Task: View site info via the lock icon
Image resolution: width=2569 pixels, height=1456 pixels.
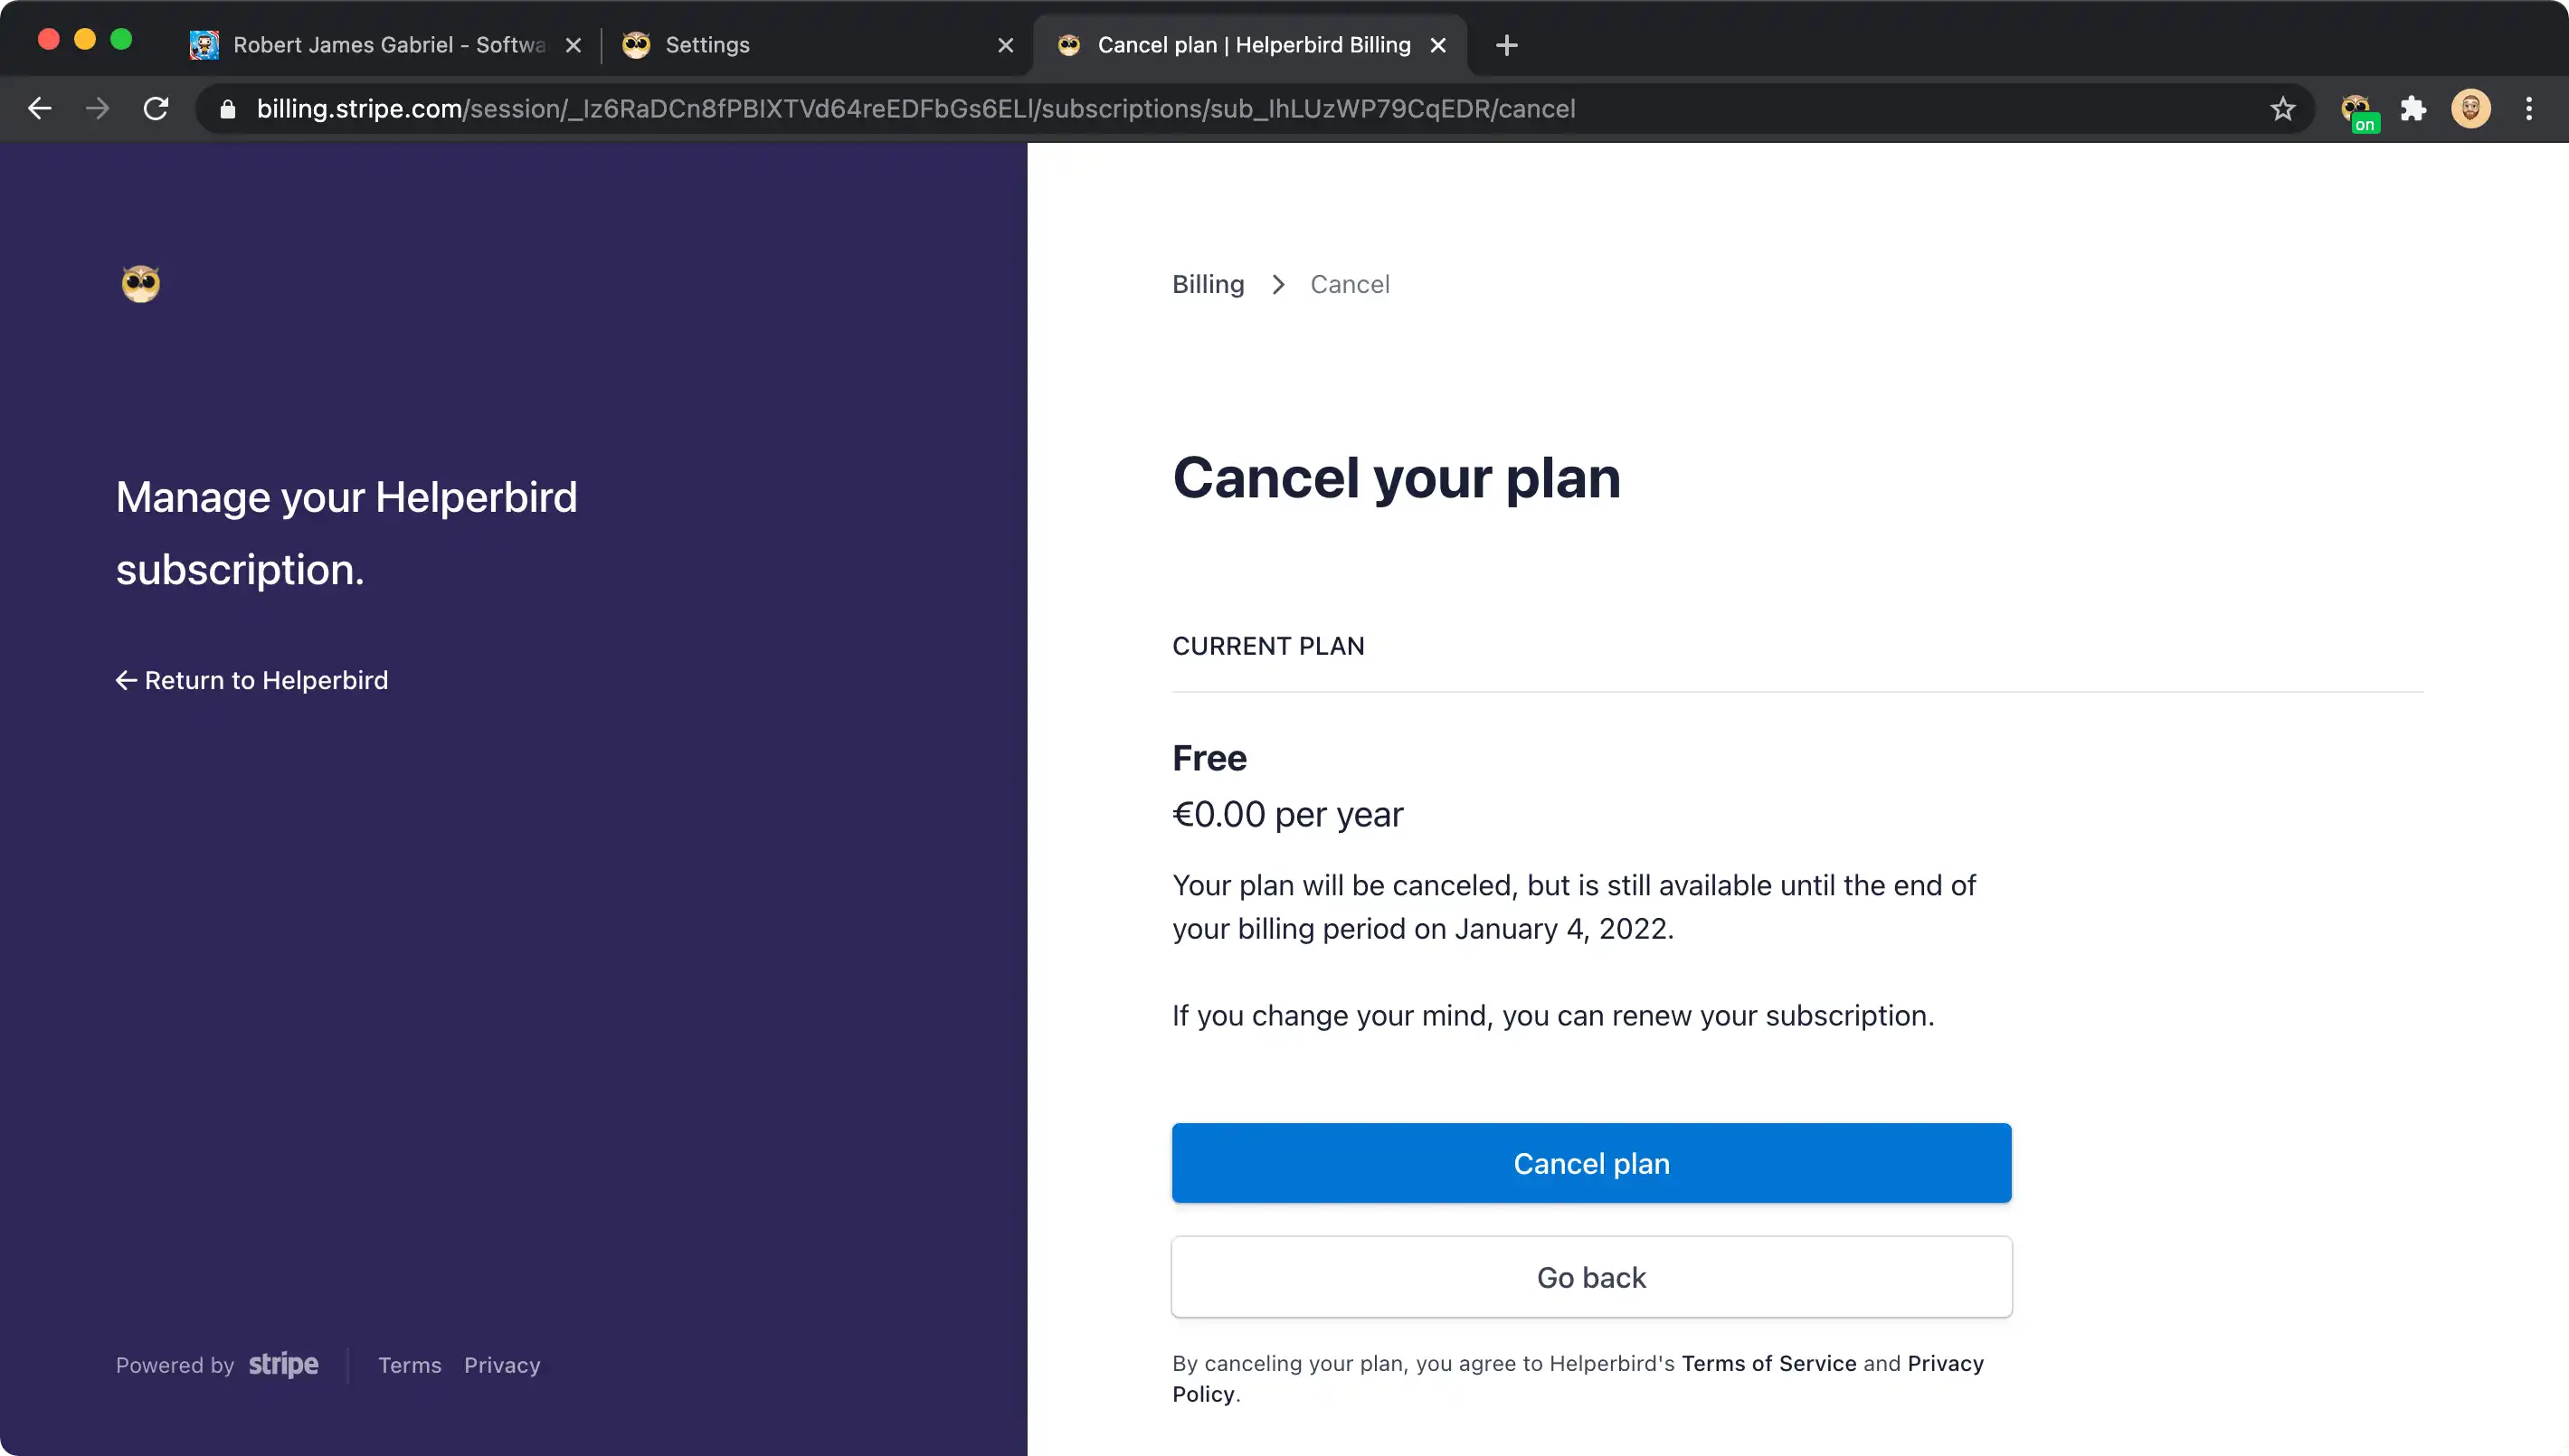Action: pos(228,108)
